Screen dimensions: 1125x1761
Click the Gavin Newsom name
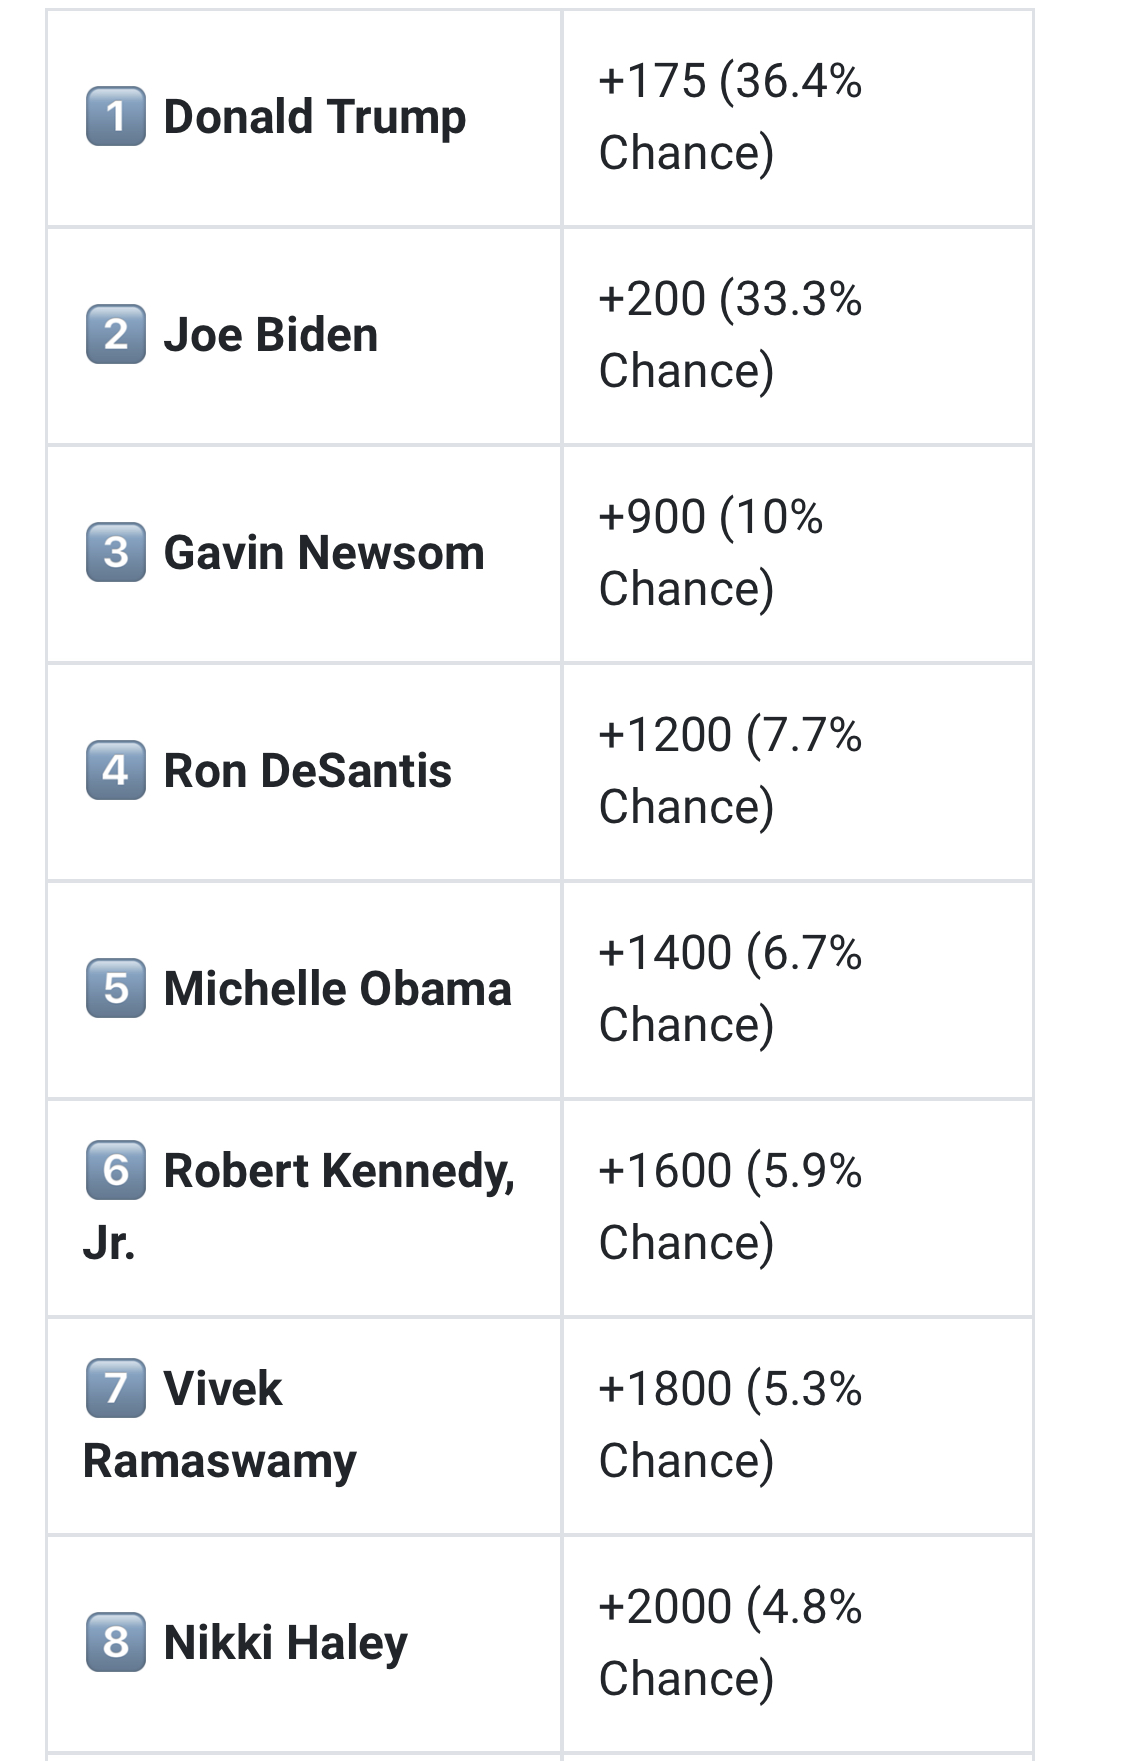324,553
